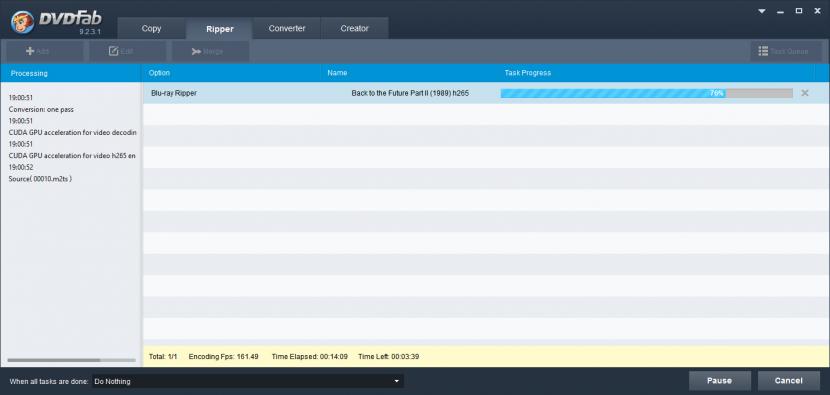
Task: Switch to the Copy tab
Action: (x=151, y=29)
